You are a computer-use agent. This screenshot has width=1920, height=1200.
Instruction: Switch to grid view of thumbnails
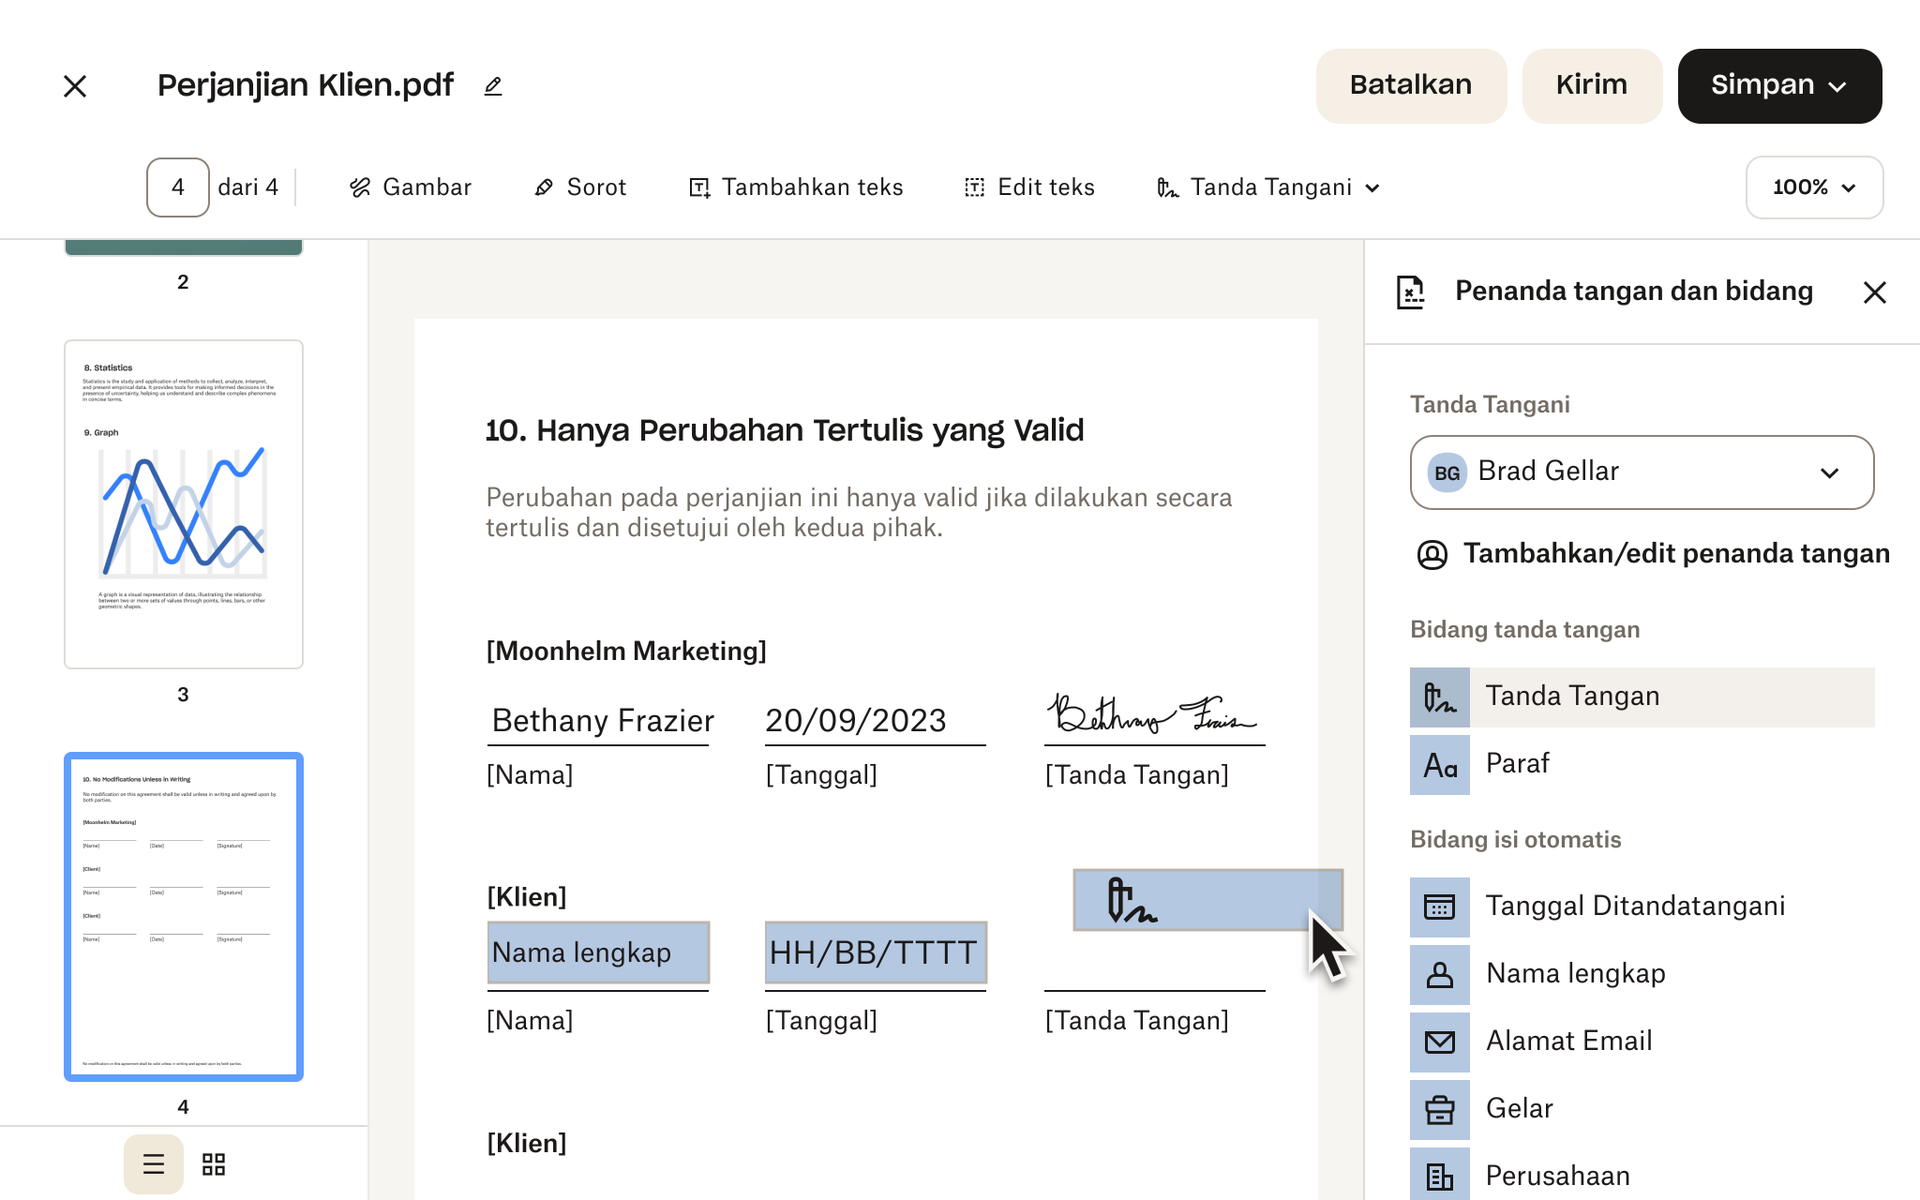pyautogui.click(x=212, y=1164)
